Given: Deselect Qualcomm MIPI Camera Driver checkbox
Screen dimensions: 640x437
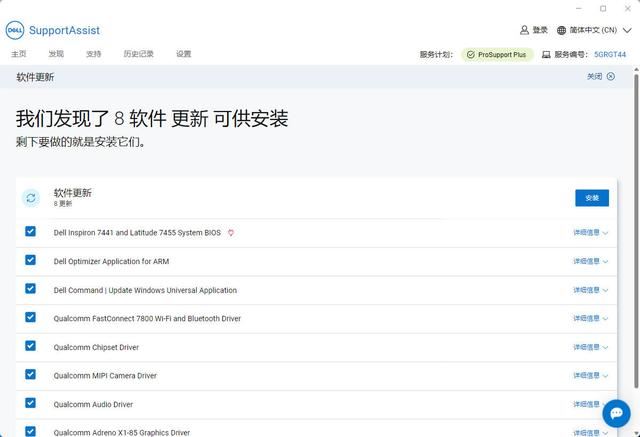Looking at the screenshot, I should click(30, 374).
